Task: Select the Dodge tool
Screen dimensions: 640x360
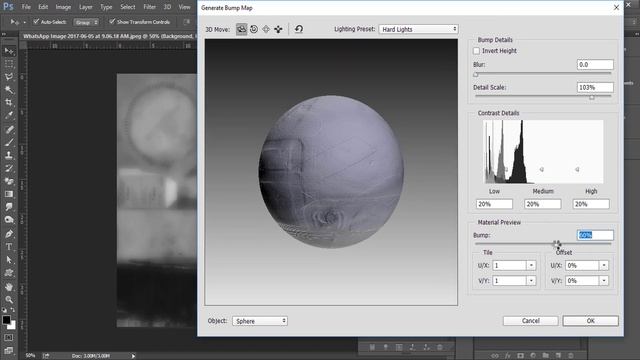Action: click(9, 220)
